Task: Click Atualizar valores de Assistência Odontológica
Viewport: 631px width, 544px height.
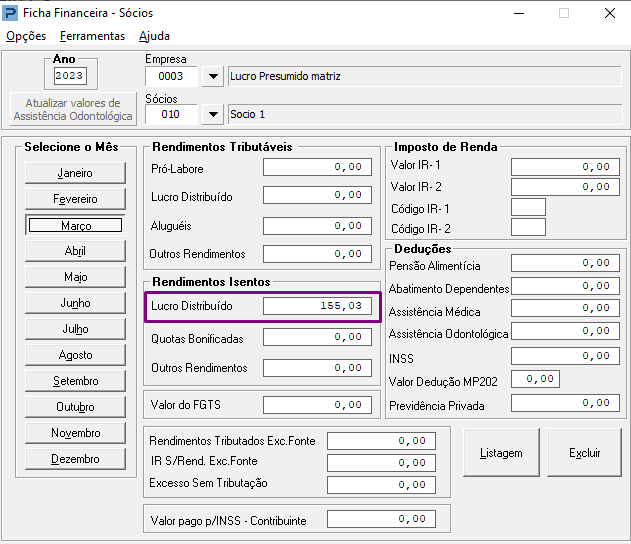Action: pos(73,110)
